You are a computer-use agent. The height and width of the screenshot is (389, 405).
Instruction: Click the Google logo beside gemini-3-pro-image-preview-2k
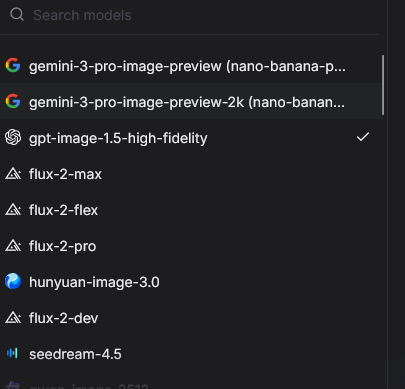13,101
